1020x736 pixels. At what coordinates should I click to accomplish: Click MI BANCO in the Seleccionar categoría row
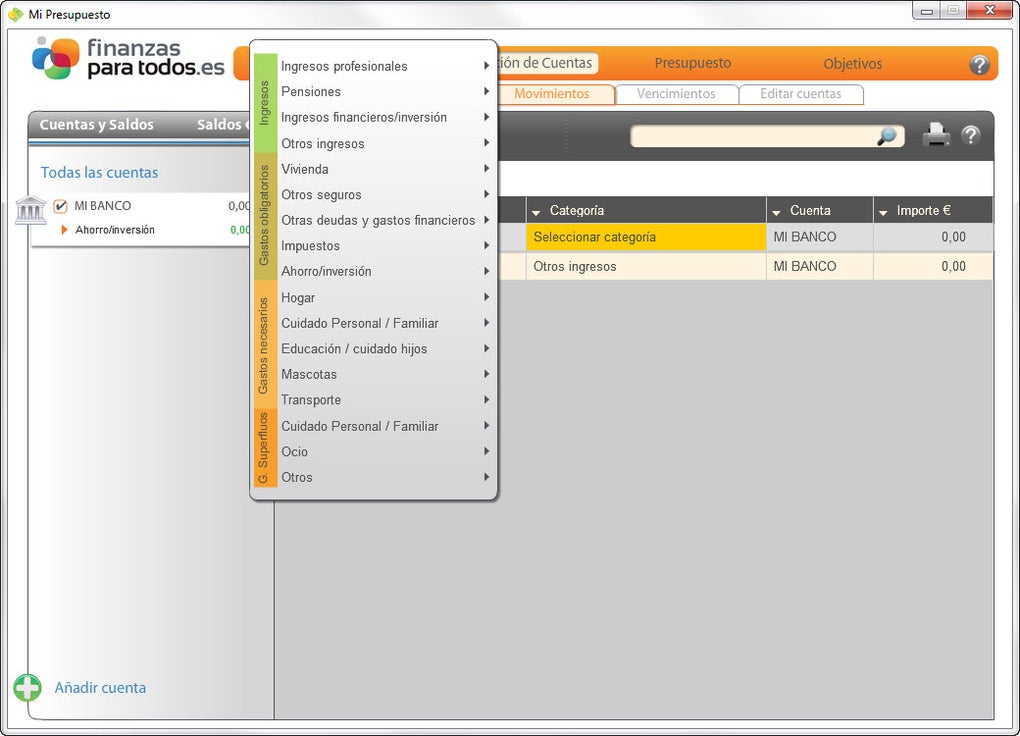(805, 237)
